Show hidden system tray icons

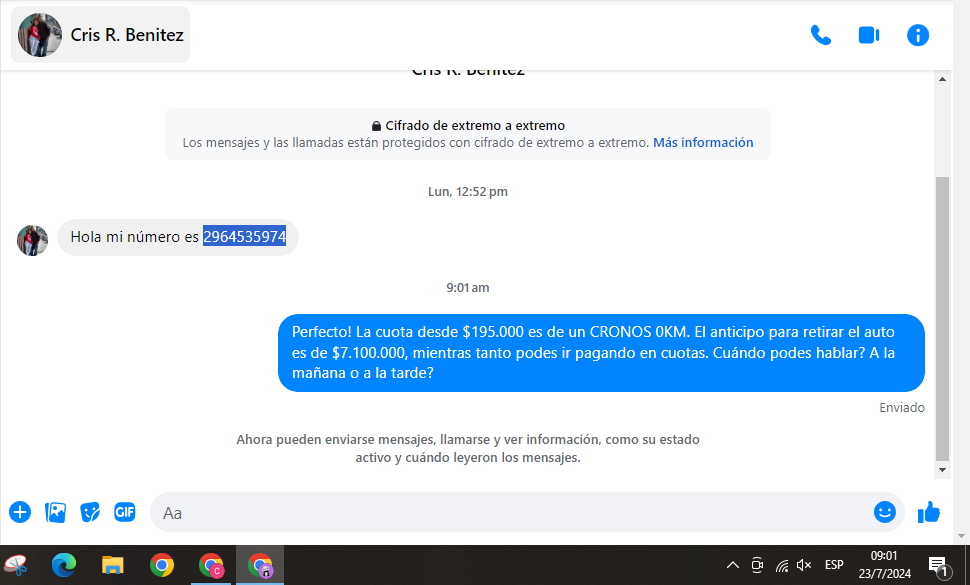[732, 565]
